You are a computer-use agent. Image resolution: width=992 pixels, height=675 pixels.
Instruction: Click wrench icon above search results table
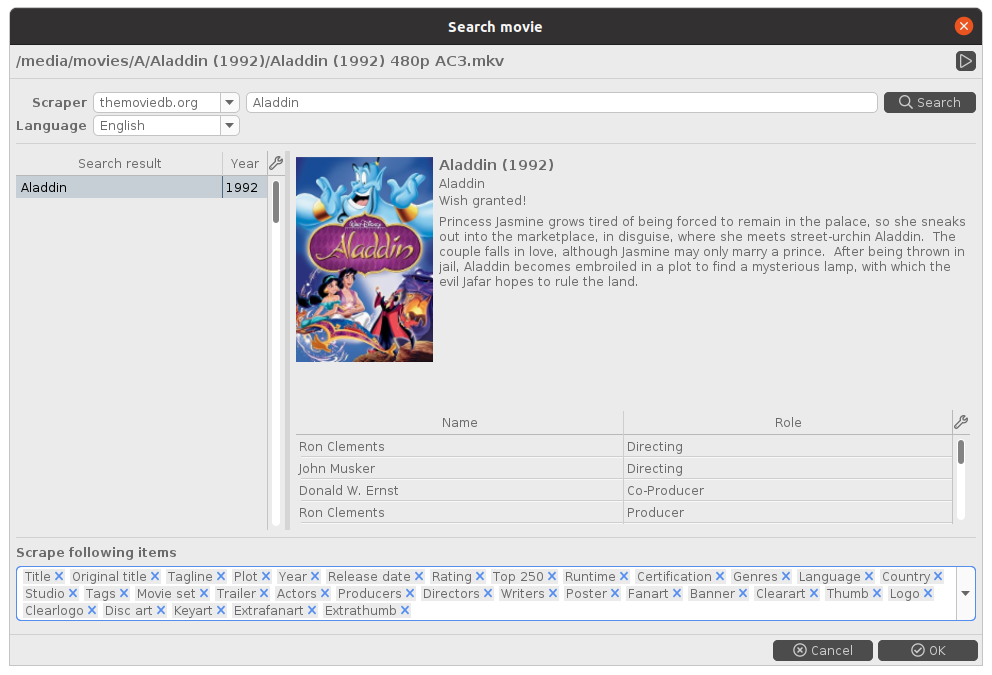pos(276,163)
